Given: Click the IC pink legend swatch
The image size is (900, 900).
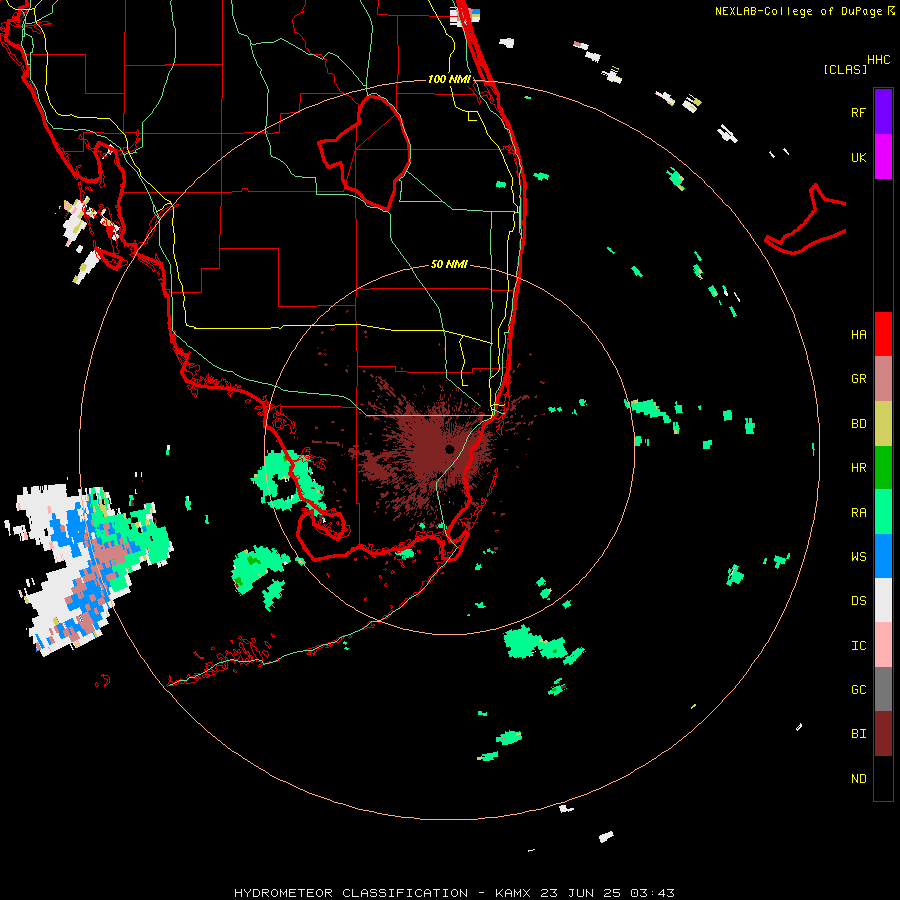Looking at the screenshot, I should pyautogui.click(x=883, y=645).
